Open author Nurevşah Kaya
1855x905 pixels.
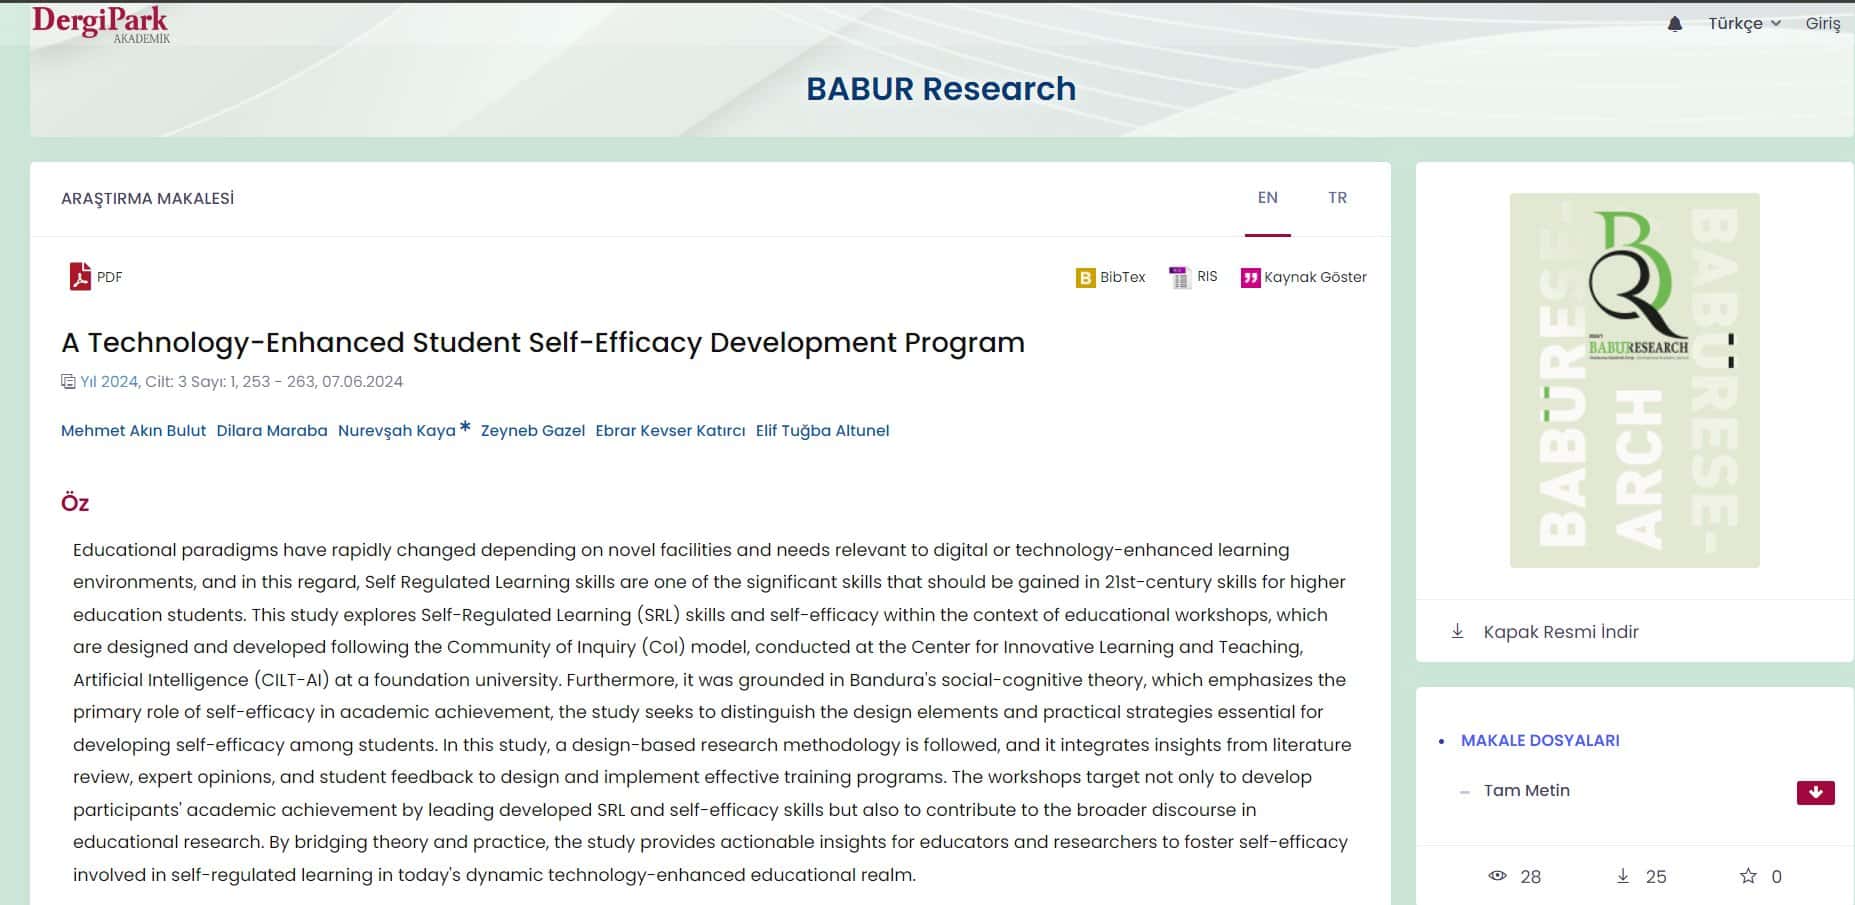point(396,431)
